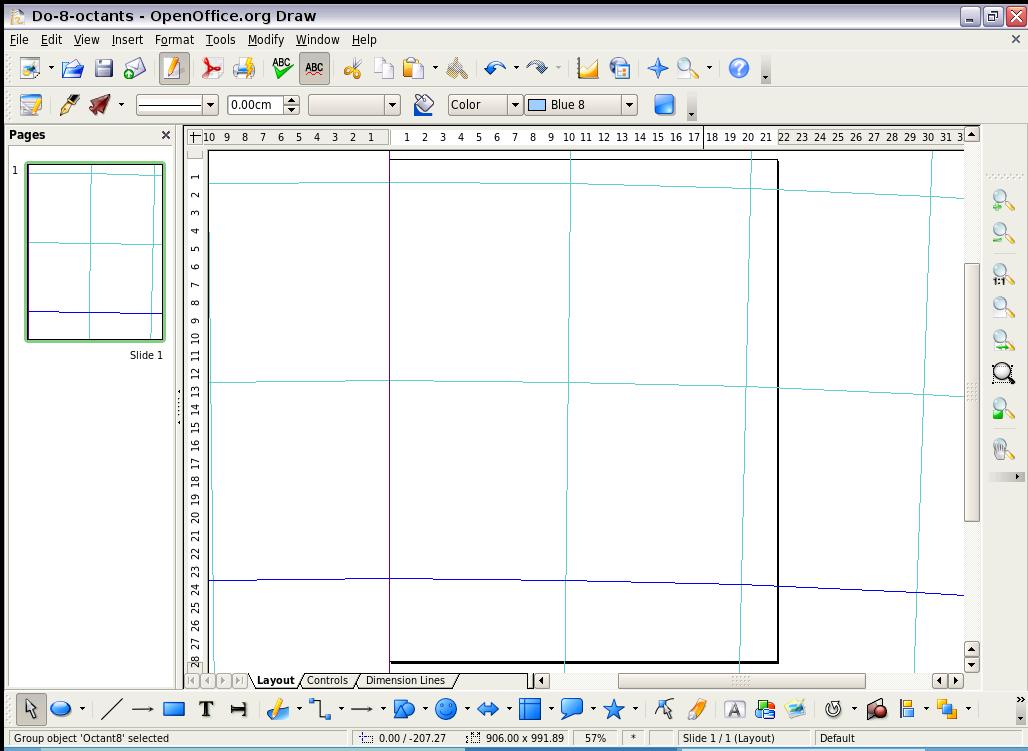The image size is (1028, 751).
Task: Click the line width 0.00cm field
Action: tap(256, 105)
